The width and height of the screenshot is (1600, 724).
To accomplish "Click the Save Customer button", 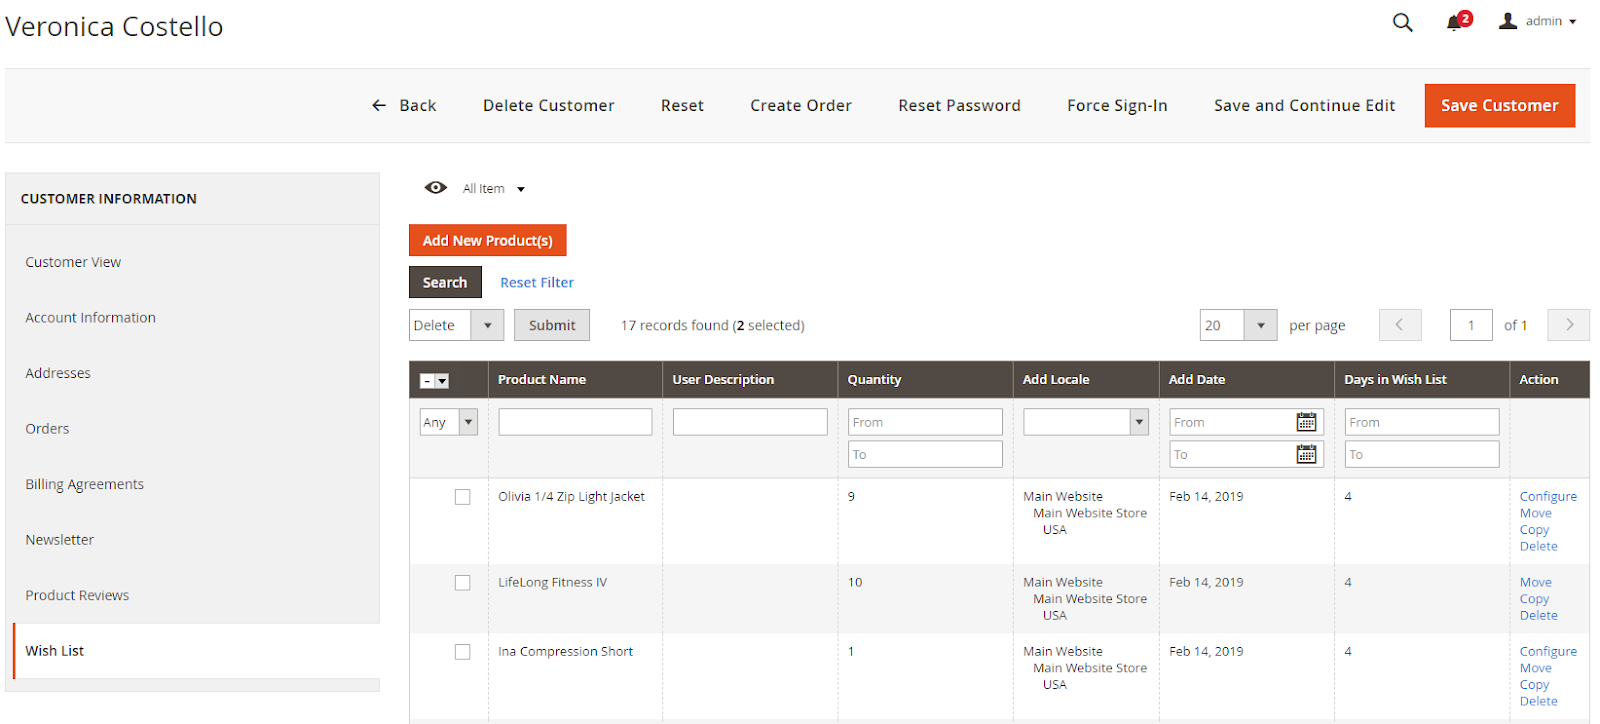I will coord(1499,105).
